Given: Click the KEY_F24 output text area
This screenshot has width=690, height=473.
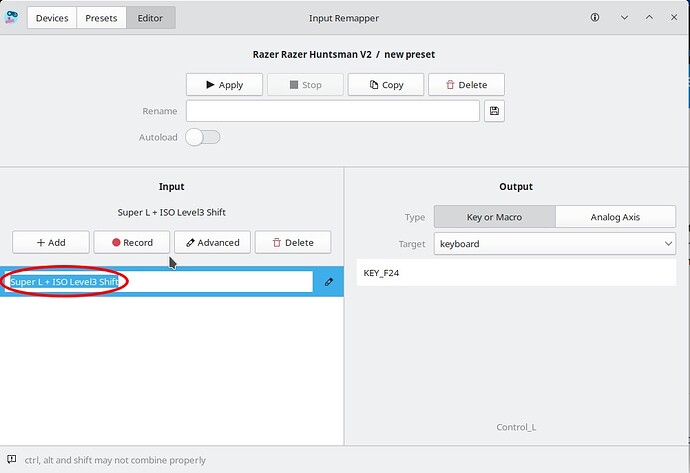Looking at the screenshot, I should click(x=516, y=273).
